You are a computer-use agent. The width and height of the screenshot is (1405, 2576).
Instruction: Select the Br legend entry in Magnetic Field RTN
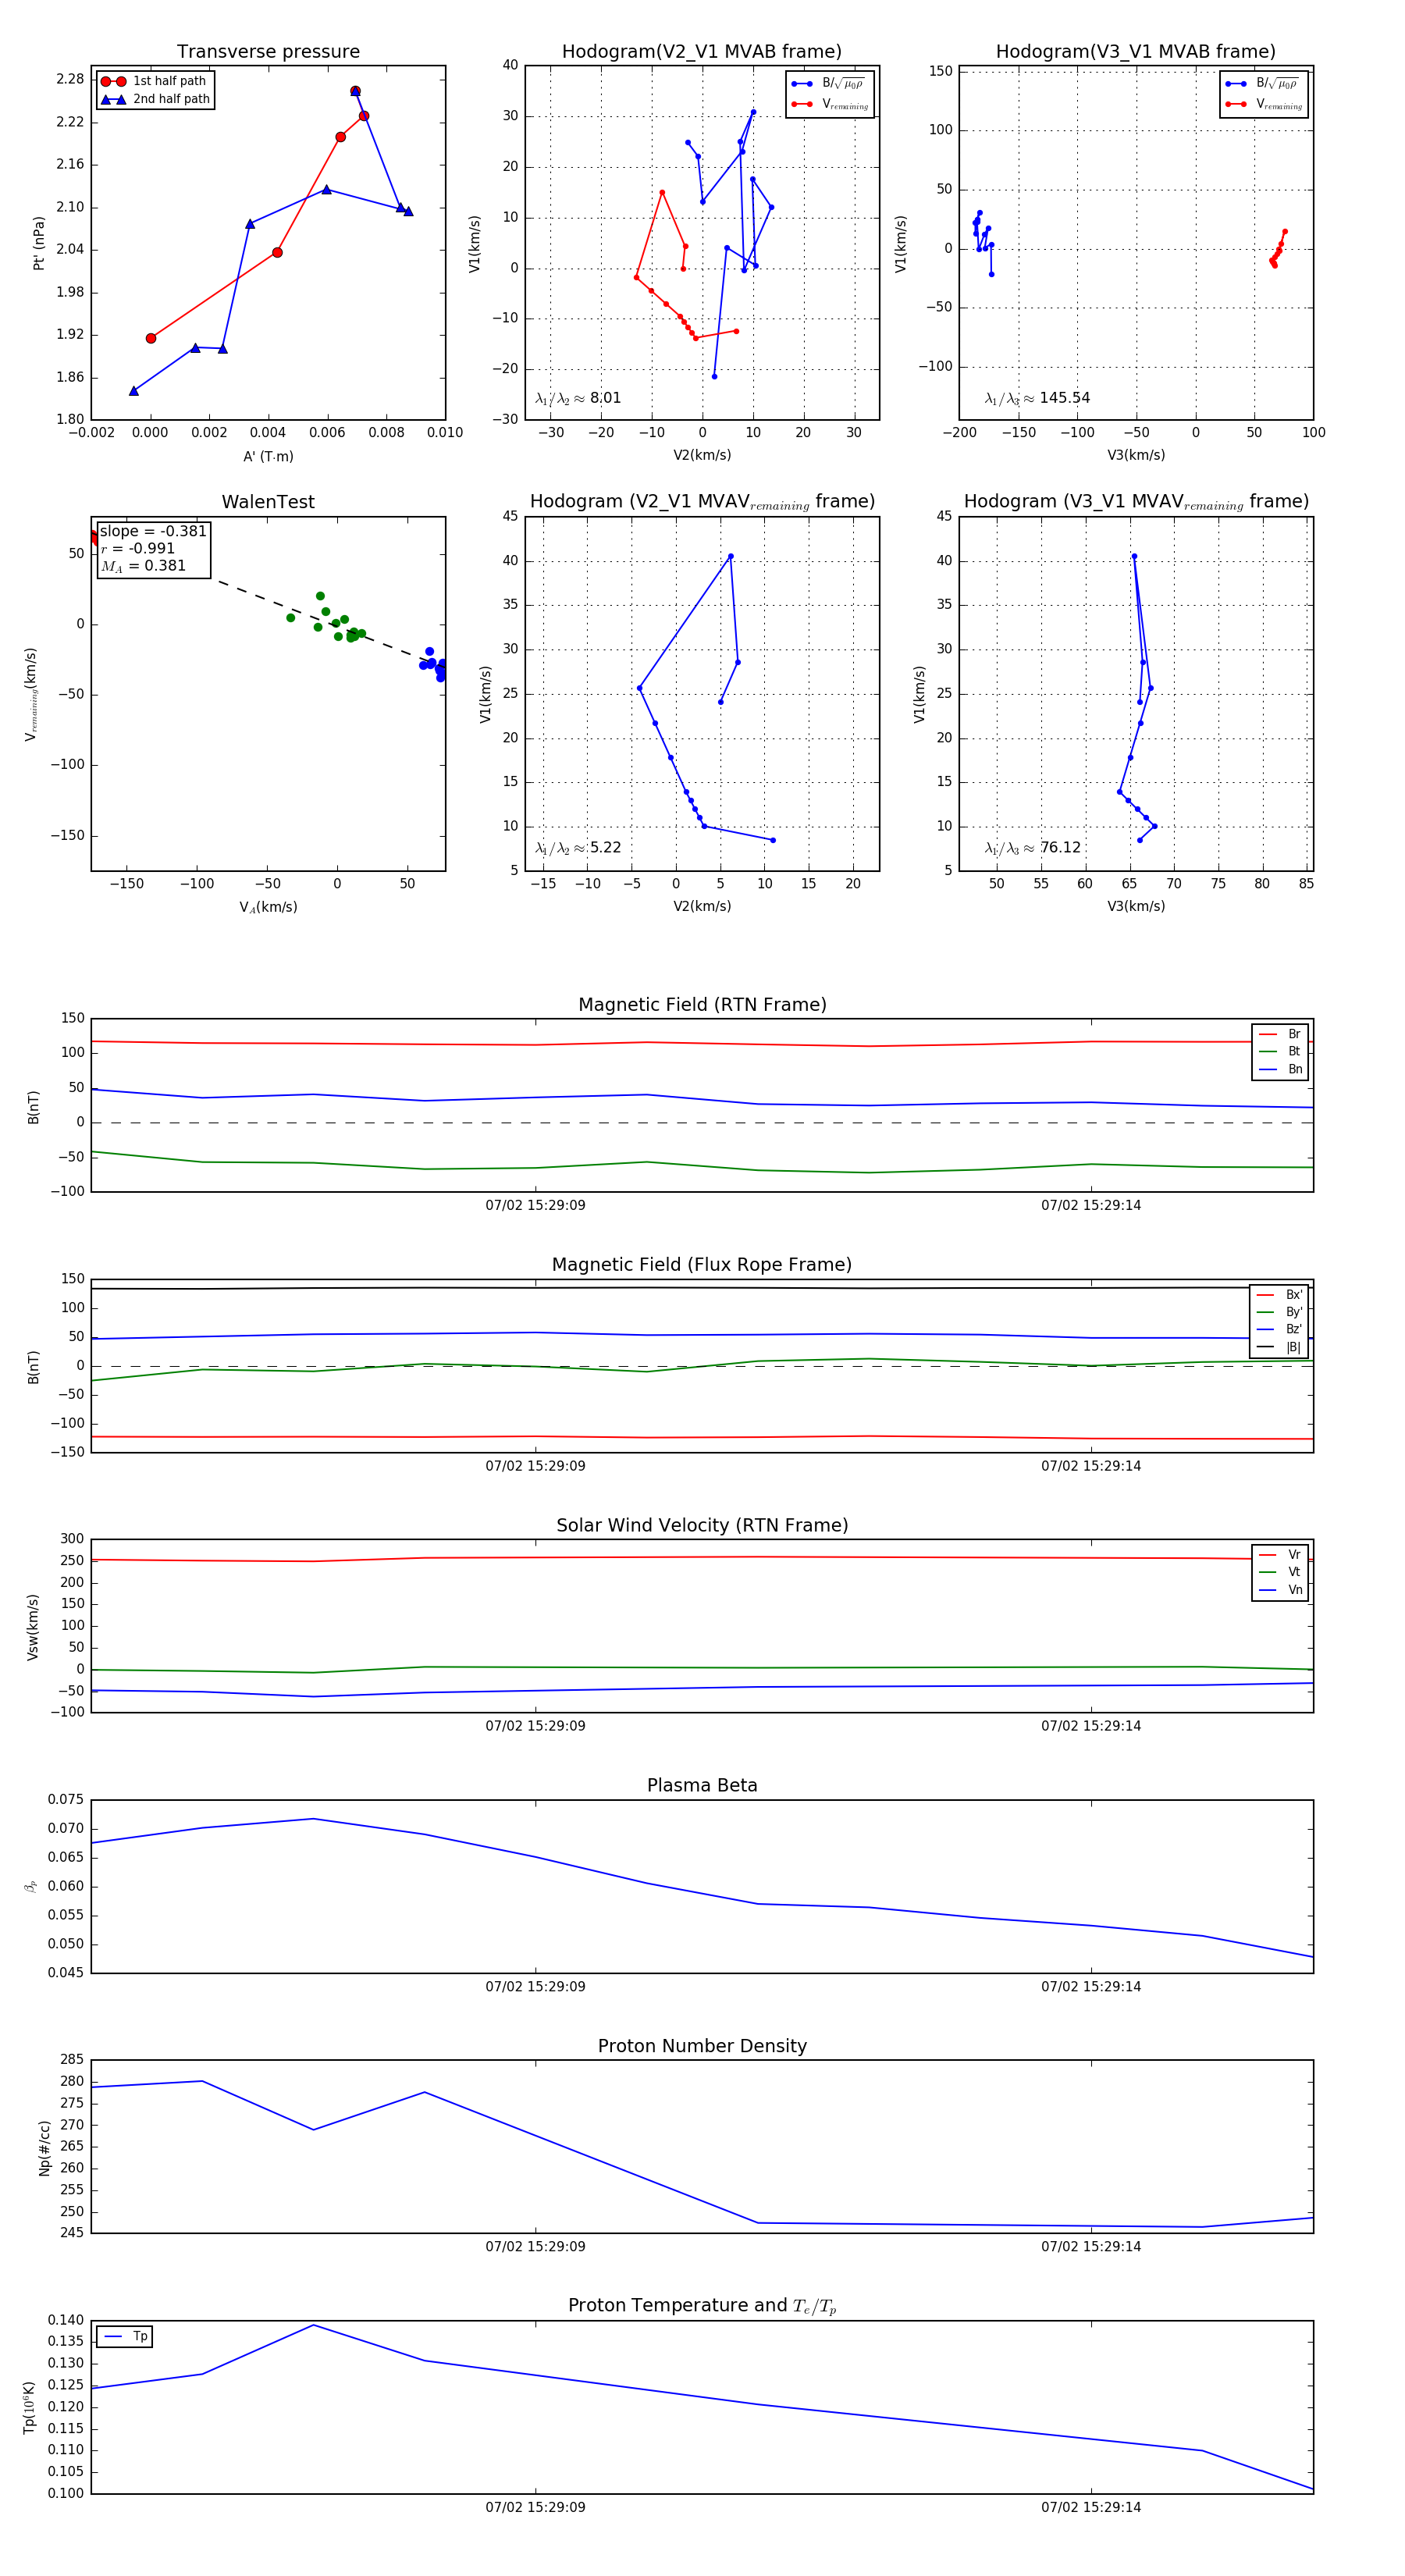tap(1281, 1034)
